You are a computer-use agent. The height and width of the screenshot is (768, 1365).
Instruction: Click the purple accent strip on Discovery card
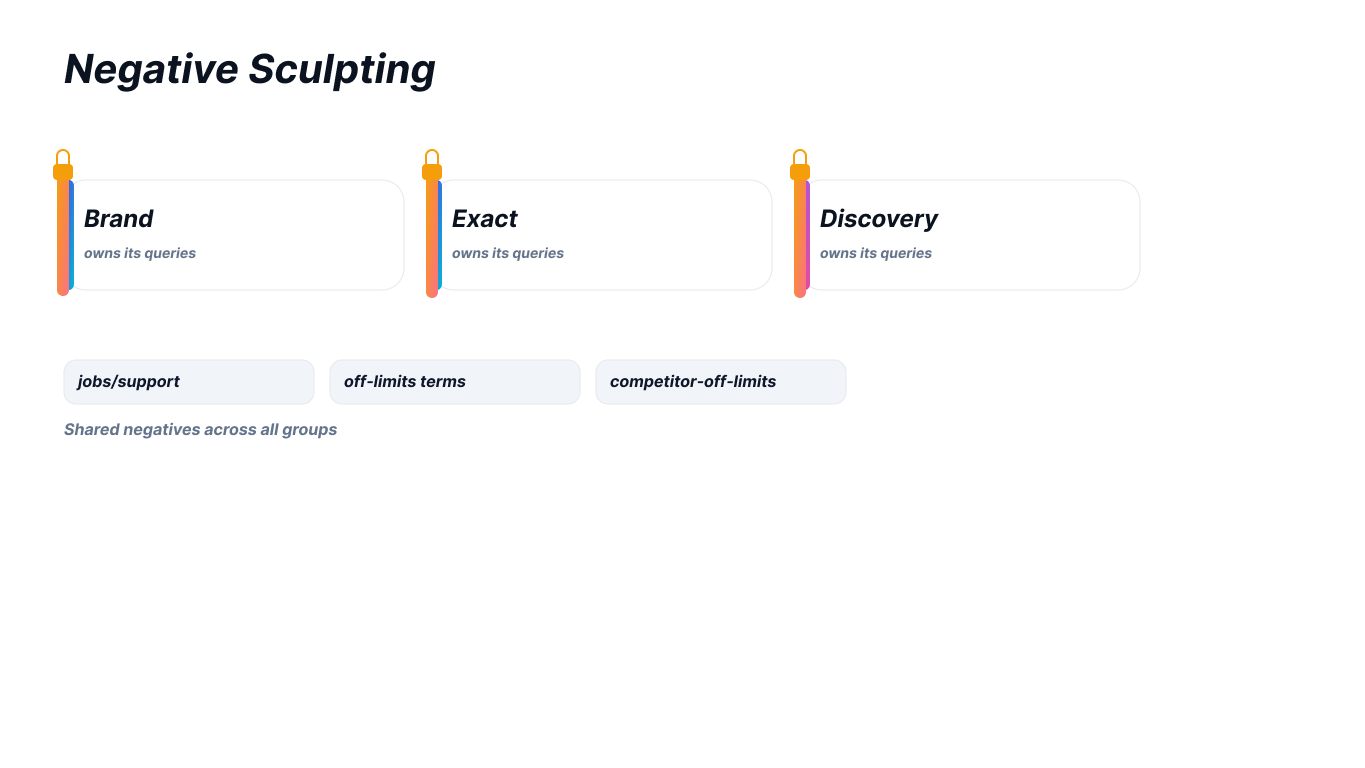(808, 235)
